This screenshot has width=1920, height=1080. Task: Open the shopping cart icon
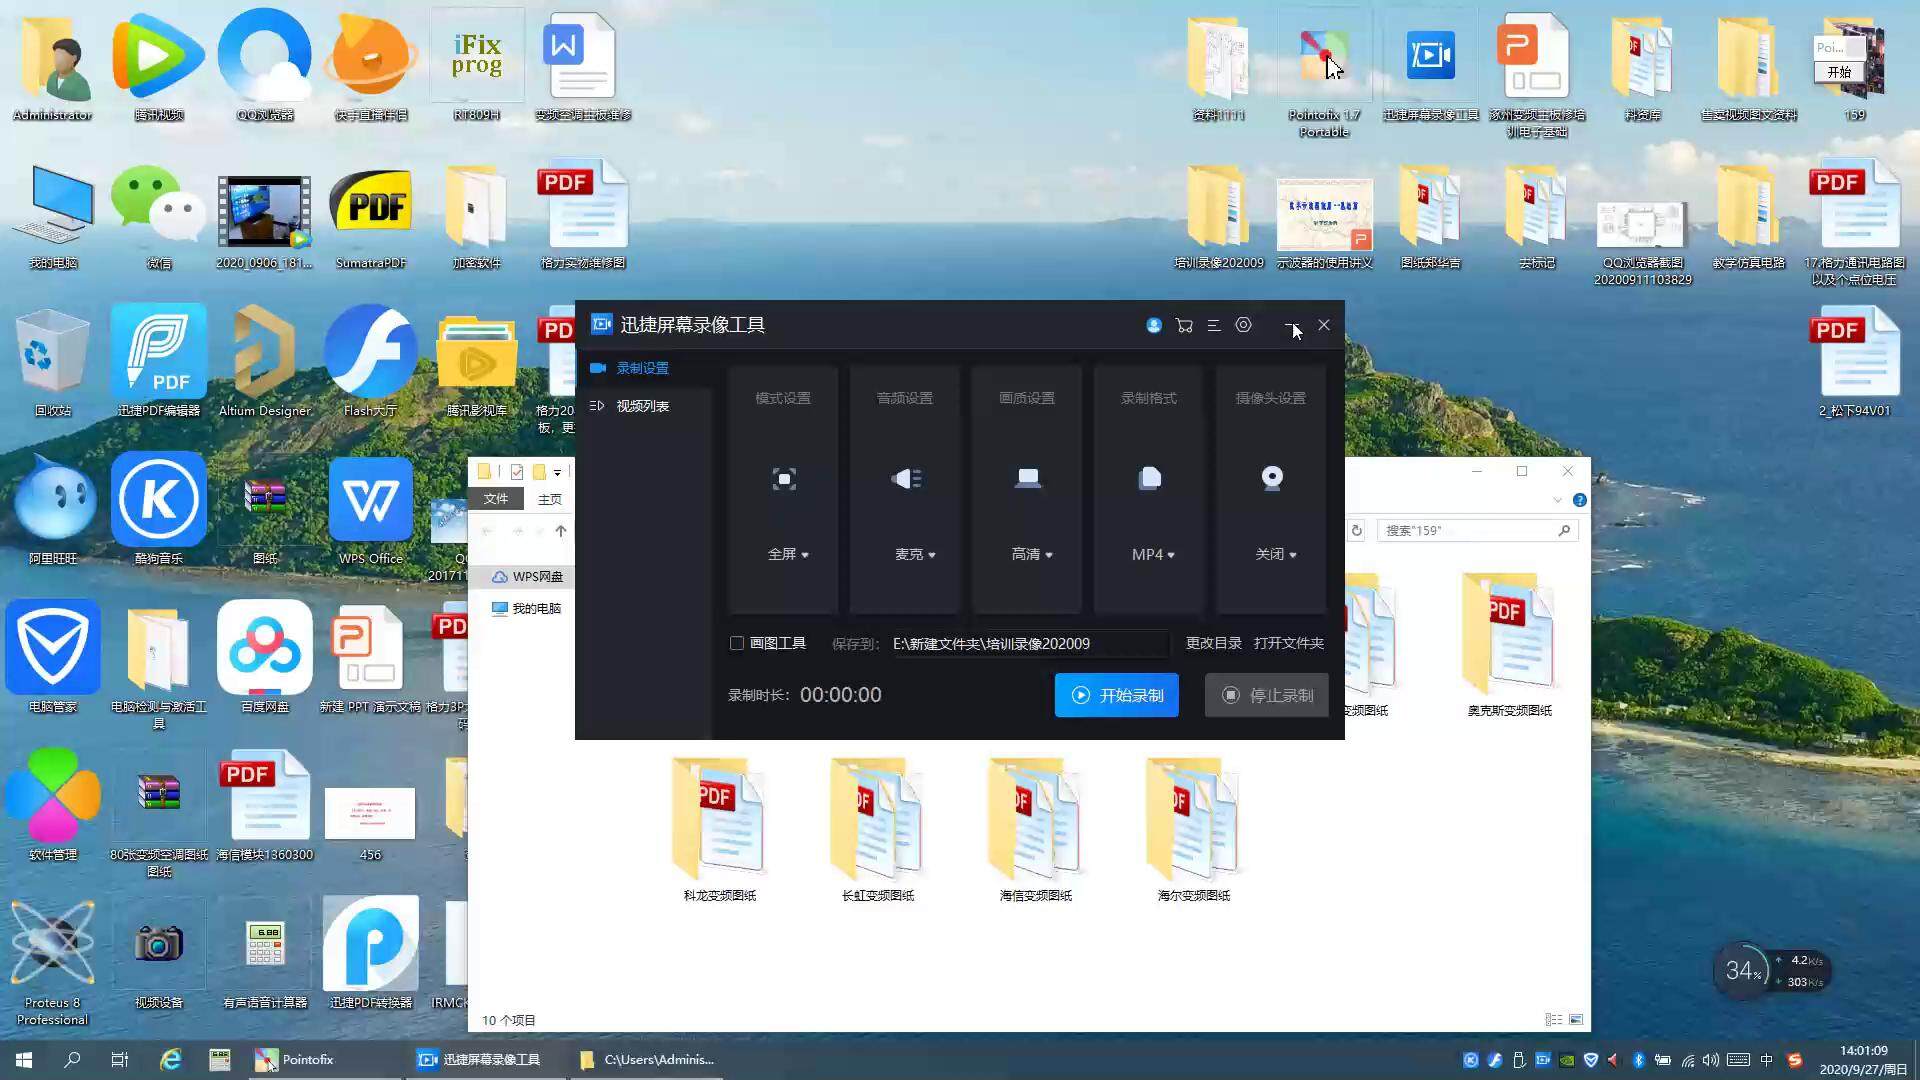pyautogui.click(x=1184, y=325)
